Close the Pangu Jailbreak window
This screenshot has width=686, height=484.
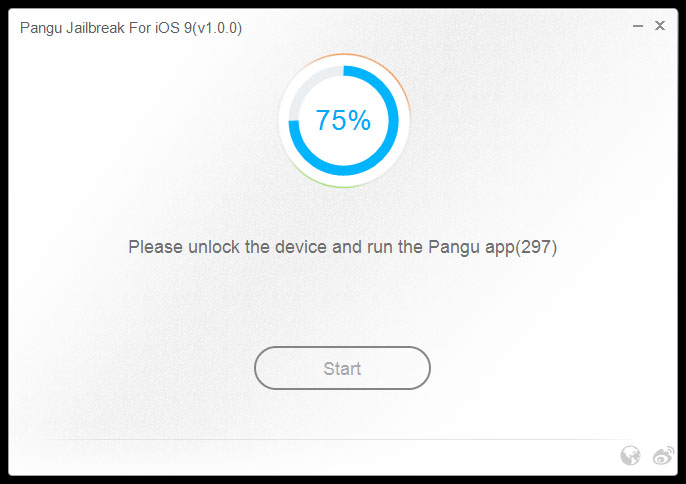[660, 27]
